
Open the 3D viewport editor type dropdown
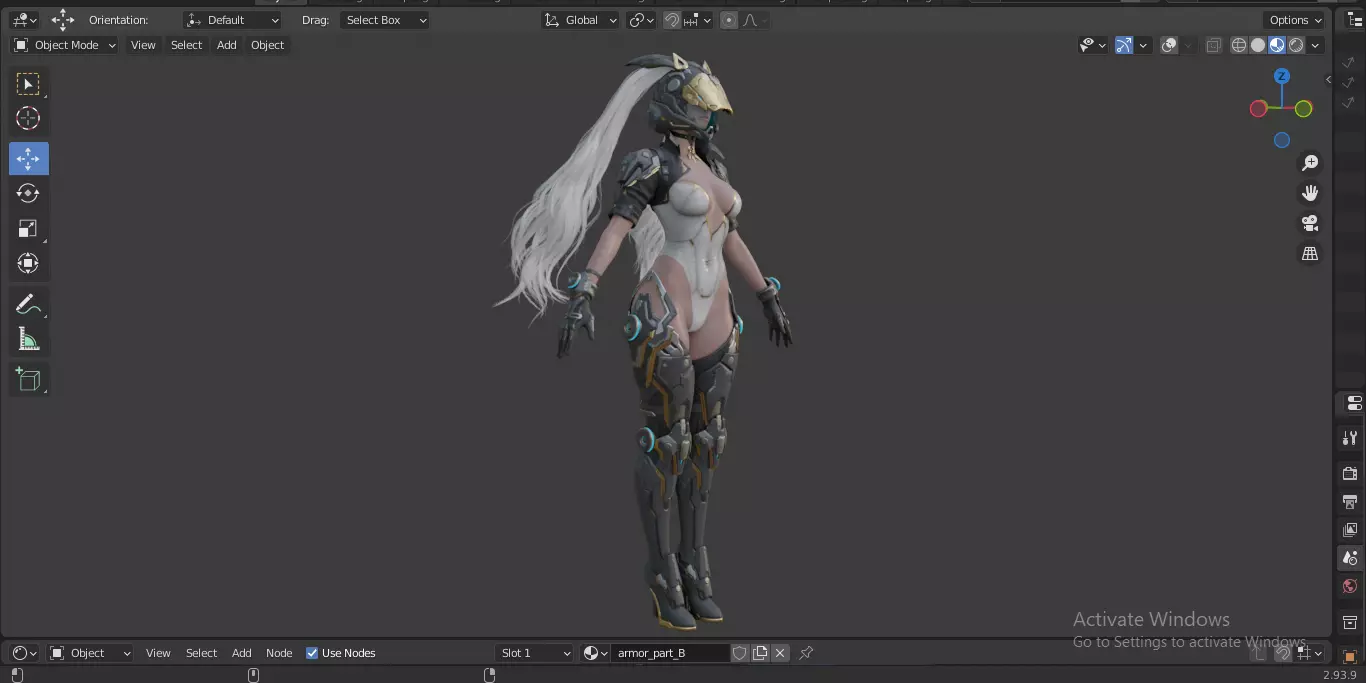[24, 20]
